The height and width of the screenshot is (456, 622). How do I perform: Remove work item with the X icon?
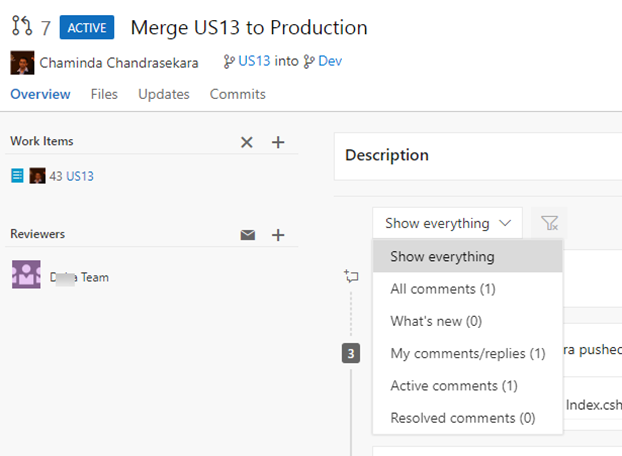click(247, 142)
